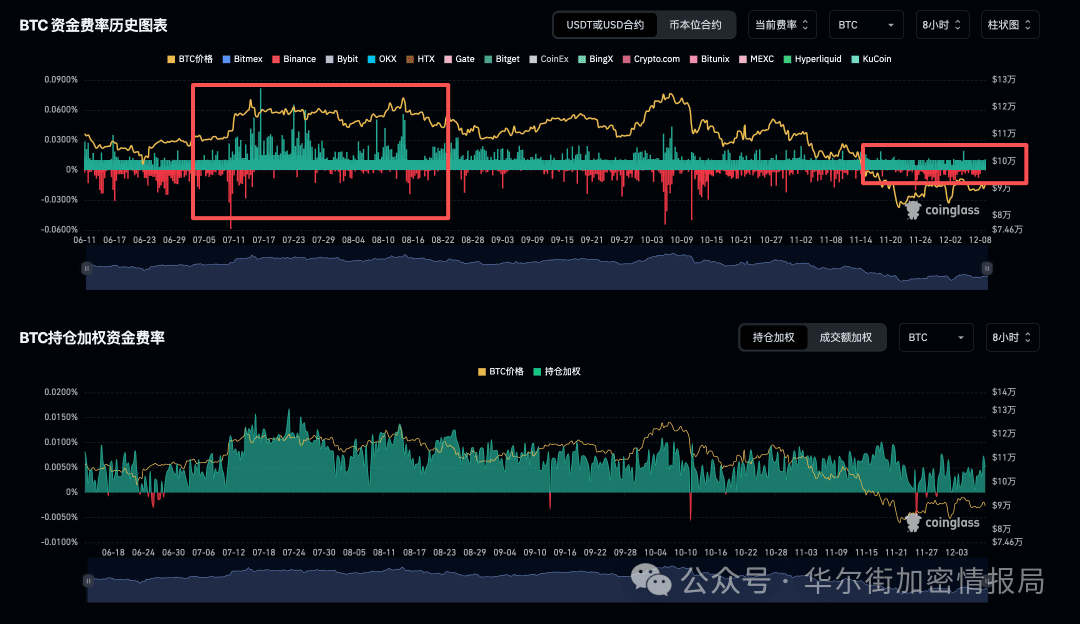The image size is (1080, 624).
Task: Click the 10-09 date label on top chart
Action: coord(682,240)
